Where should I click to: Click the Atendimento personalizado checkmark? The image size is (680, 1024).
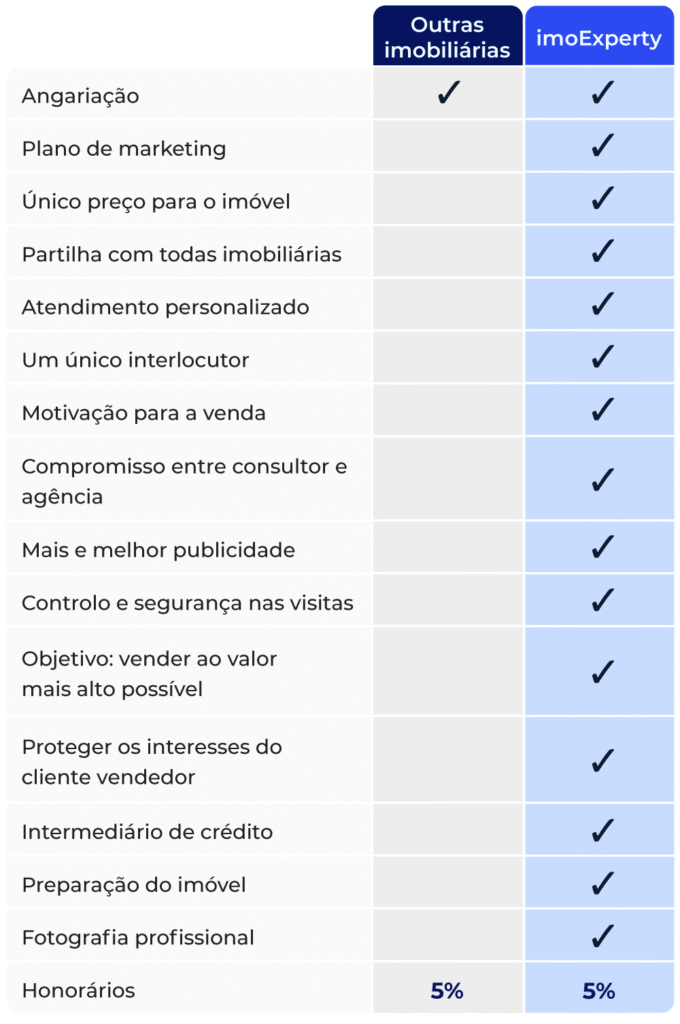tap(601, 306)
